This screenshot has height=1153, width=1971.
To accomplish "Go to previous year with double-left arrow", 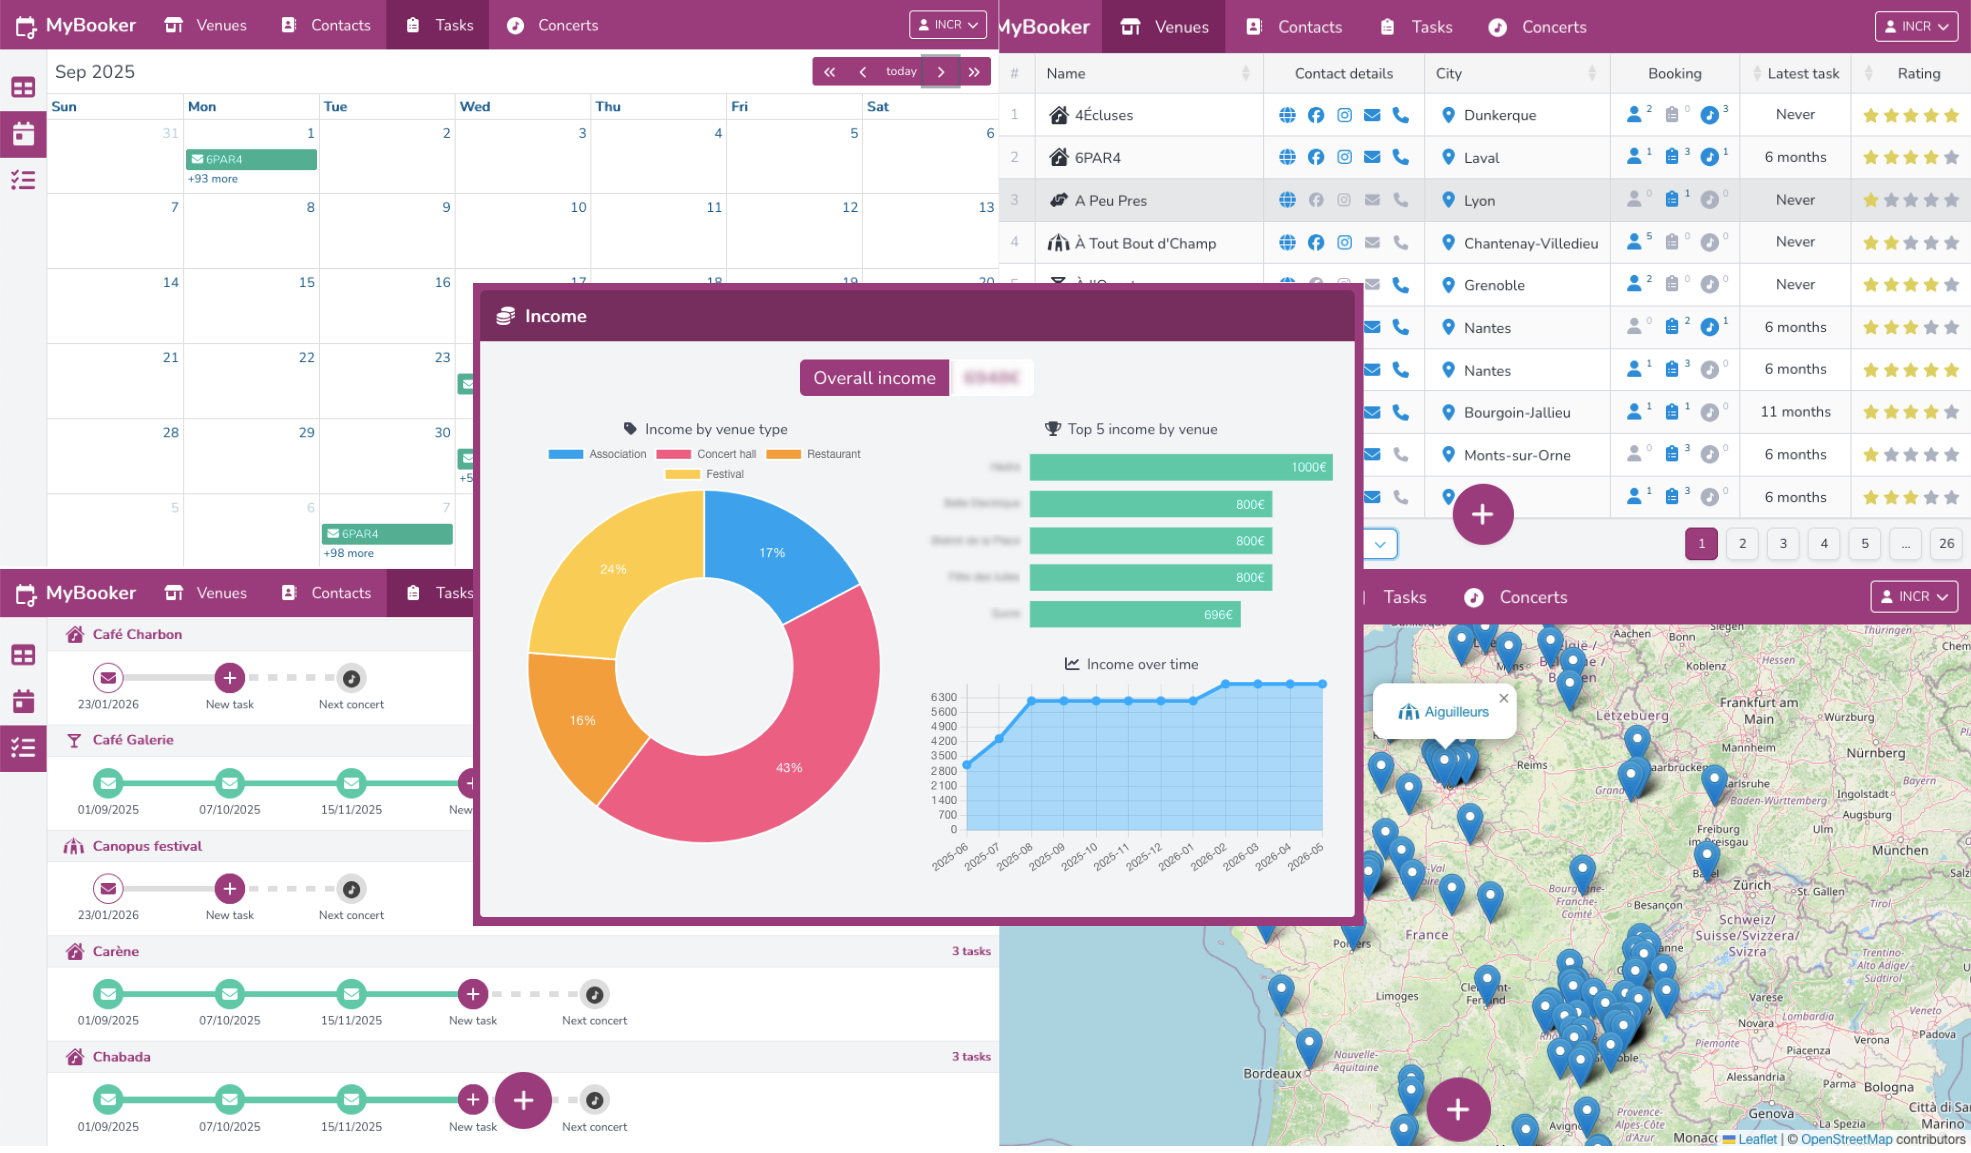I will 829,72.
